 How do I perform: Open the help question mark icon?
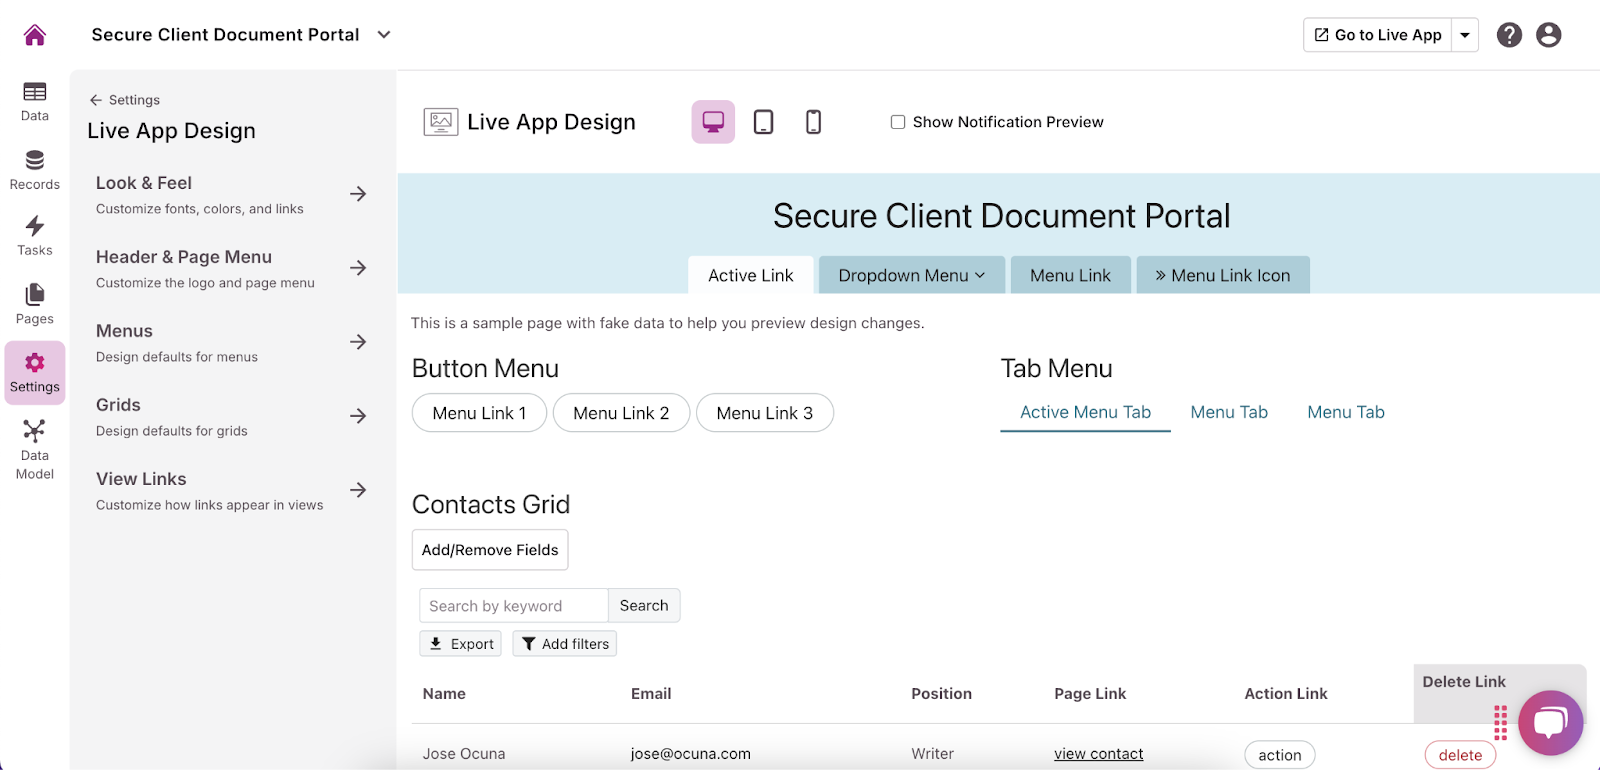point(1509,35)
